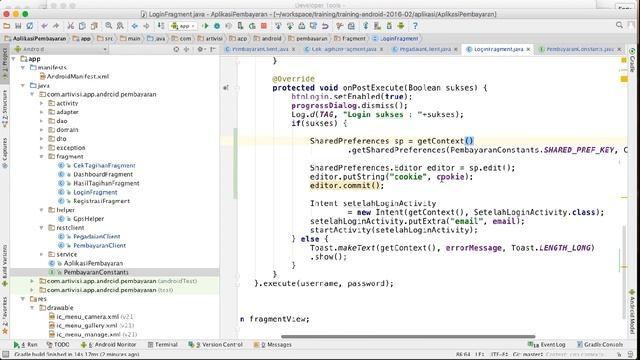Switch to the PegadaianClient.java tab
Image resolution: width=640 pixels, height=360 pixels.
click(424, 49)
